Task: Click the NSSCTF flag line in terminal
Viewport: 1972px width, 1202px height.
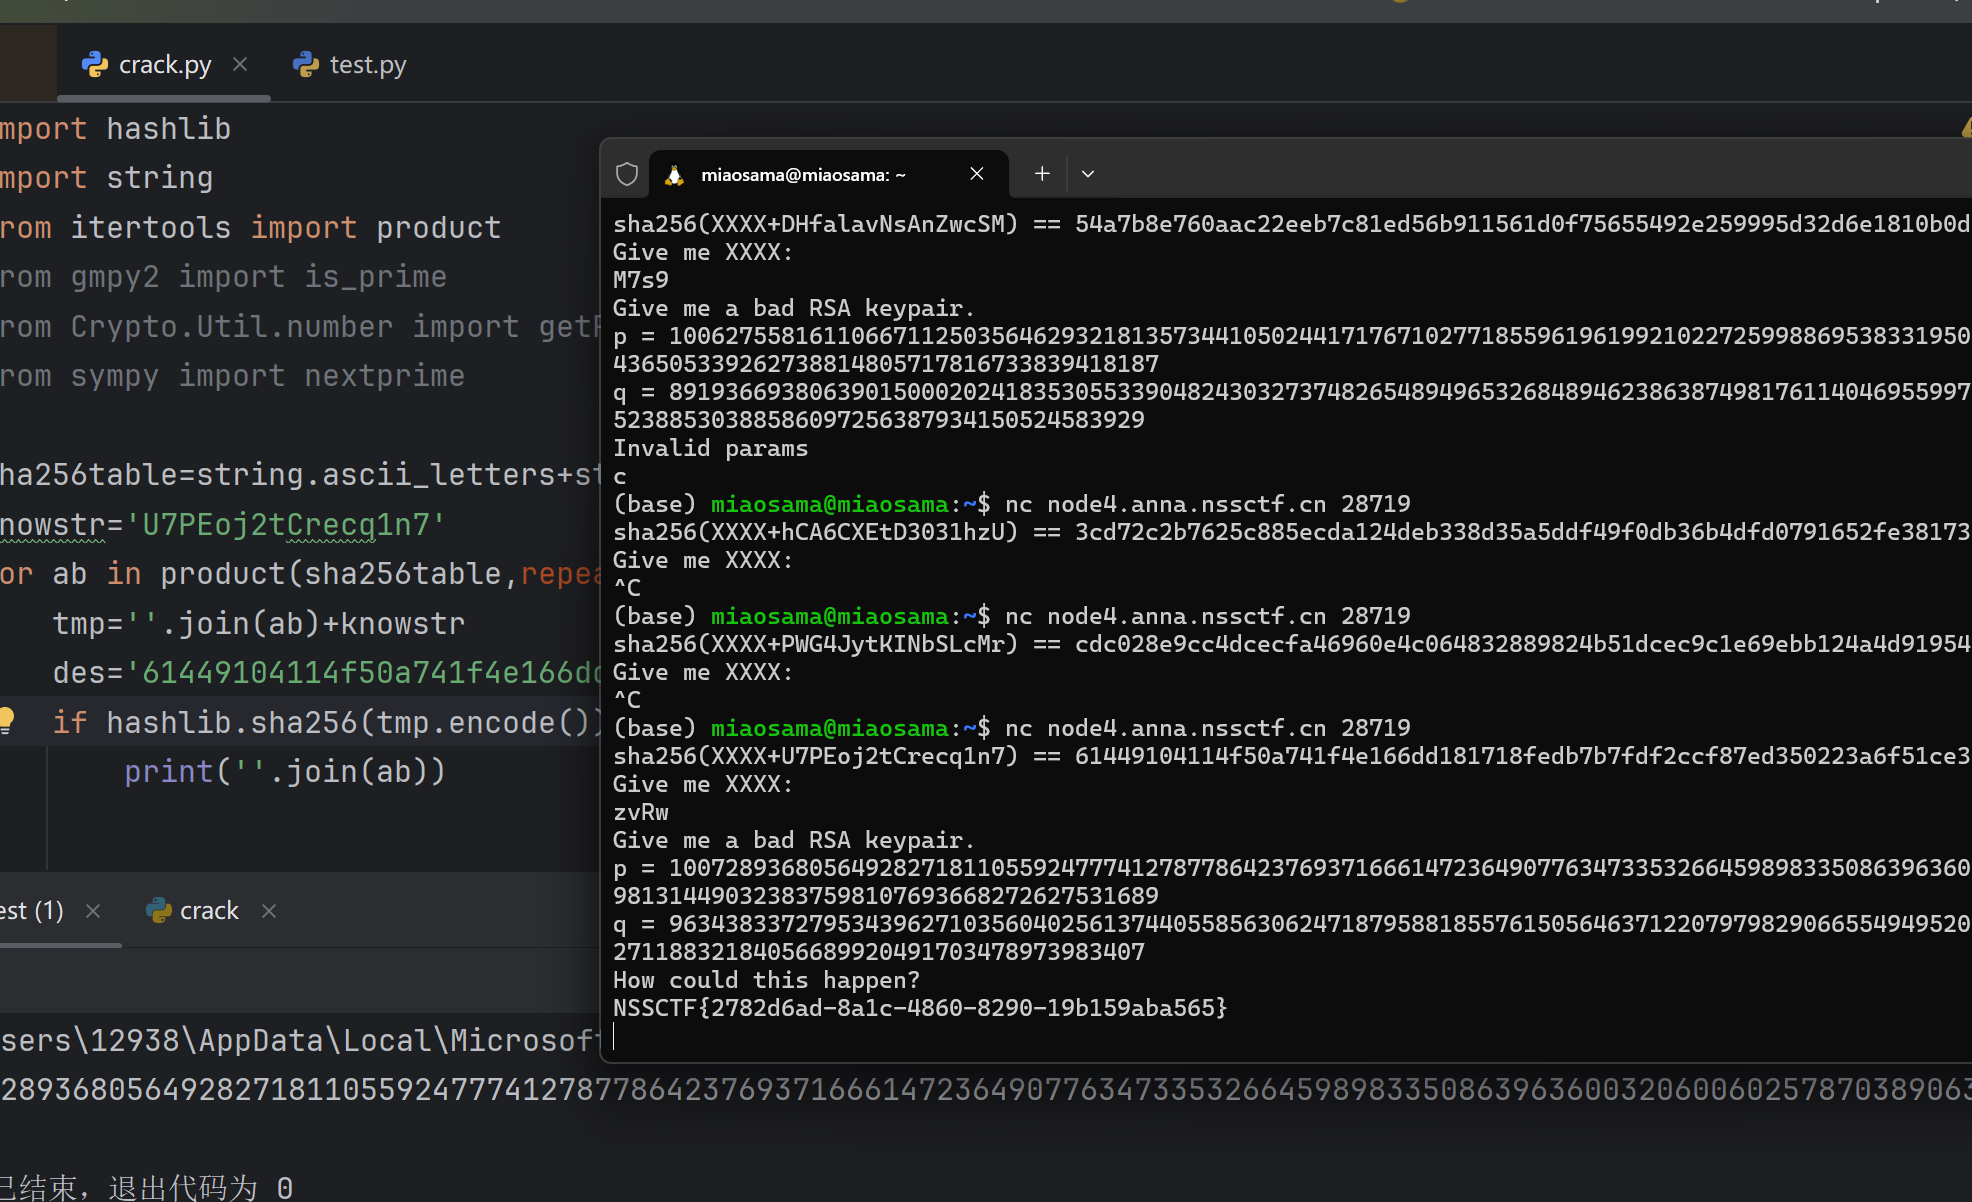Action: [919, 1007]
